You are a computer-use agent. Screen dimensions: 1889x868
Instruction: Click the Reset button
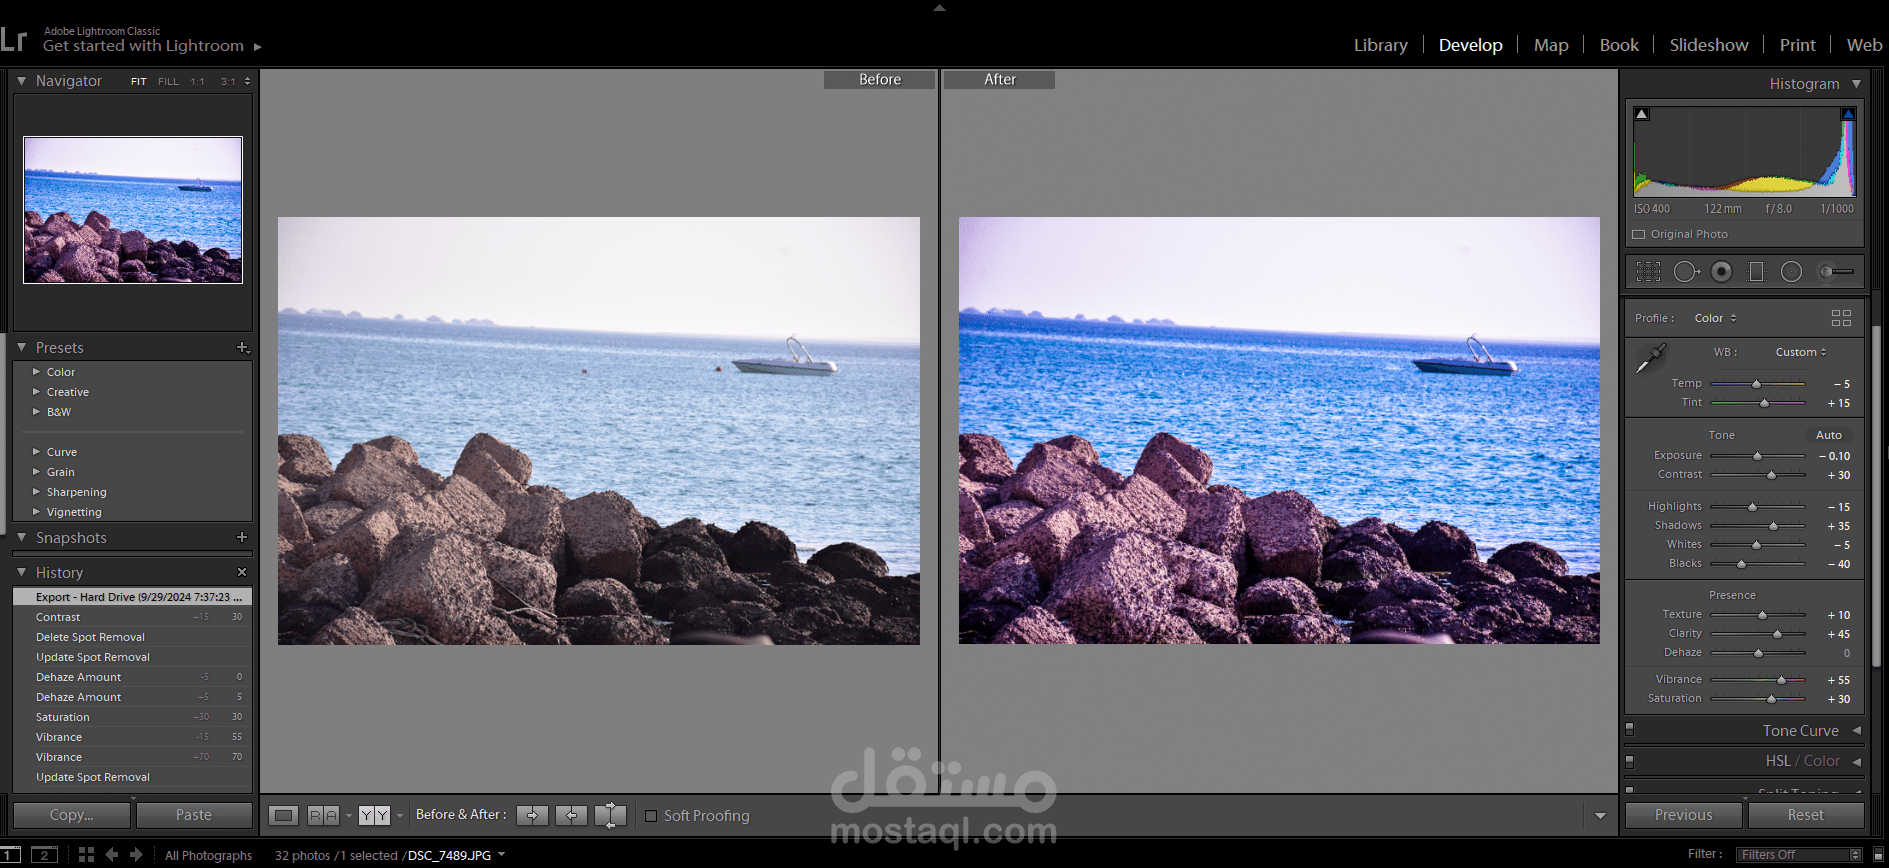click(x=1806, y=815)
